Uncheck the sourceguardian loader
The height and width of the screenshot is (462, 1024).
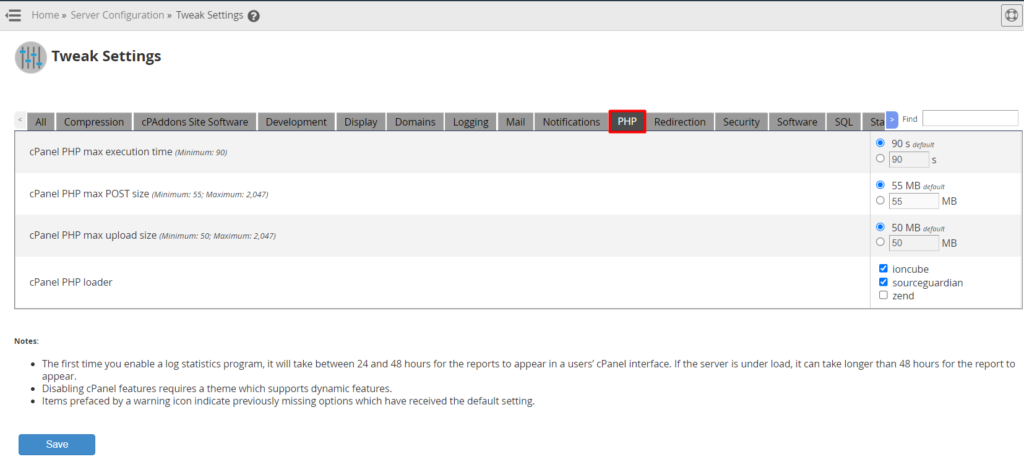(x=884, y=282)
